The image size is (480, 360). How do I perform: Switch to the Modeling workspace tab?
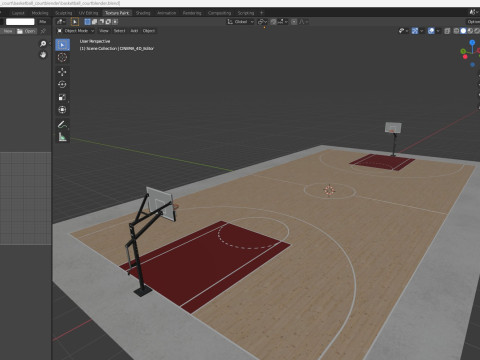point(40,13)
